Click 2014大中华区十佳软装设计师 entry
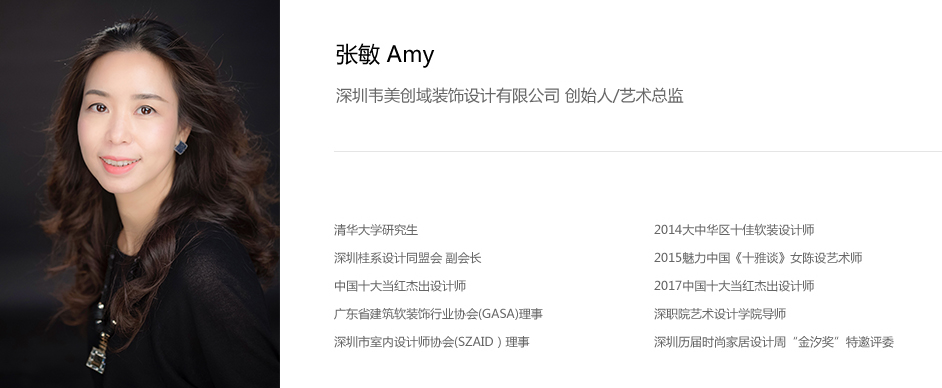The width and height of the screenshot is (942, 388). click(734, 229)
